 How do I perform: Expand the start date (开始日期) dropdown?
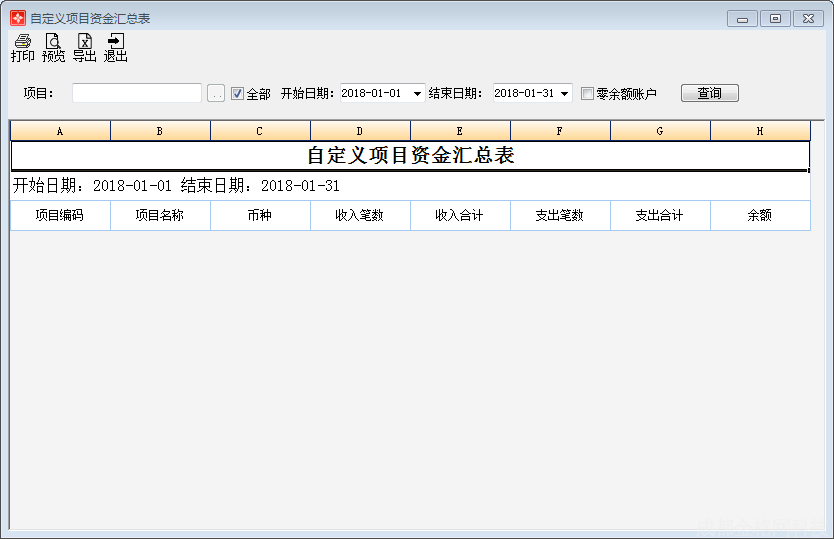[x=417, y=94]
